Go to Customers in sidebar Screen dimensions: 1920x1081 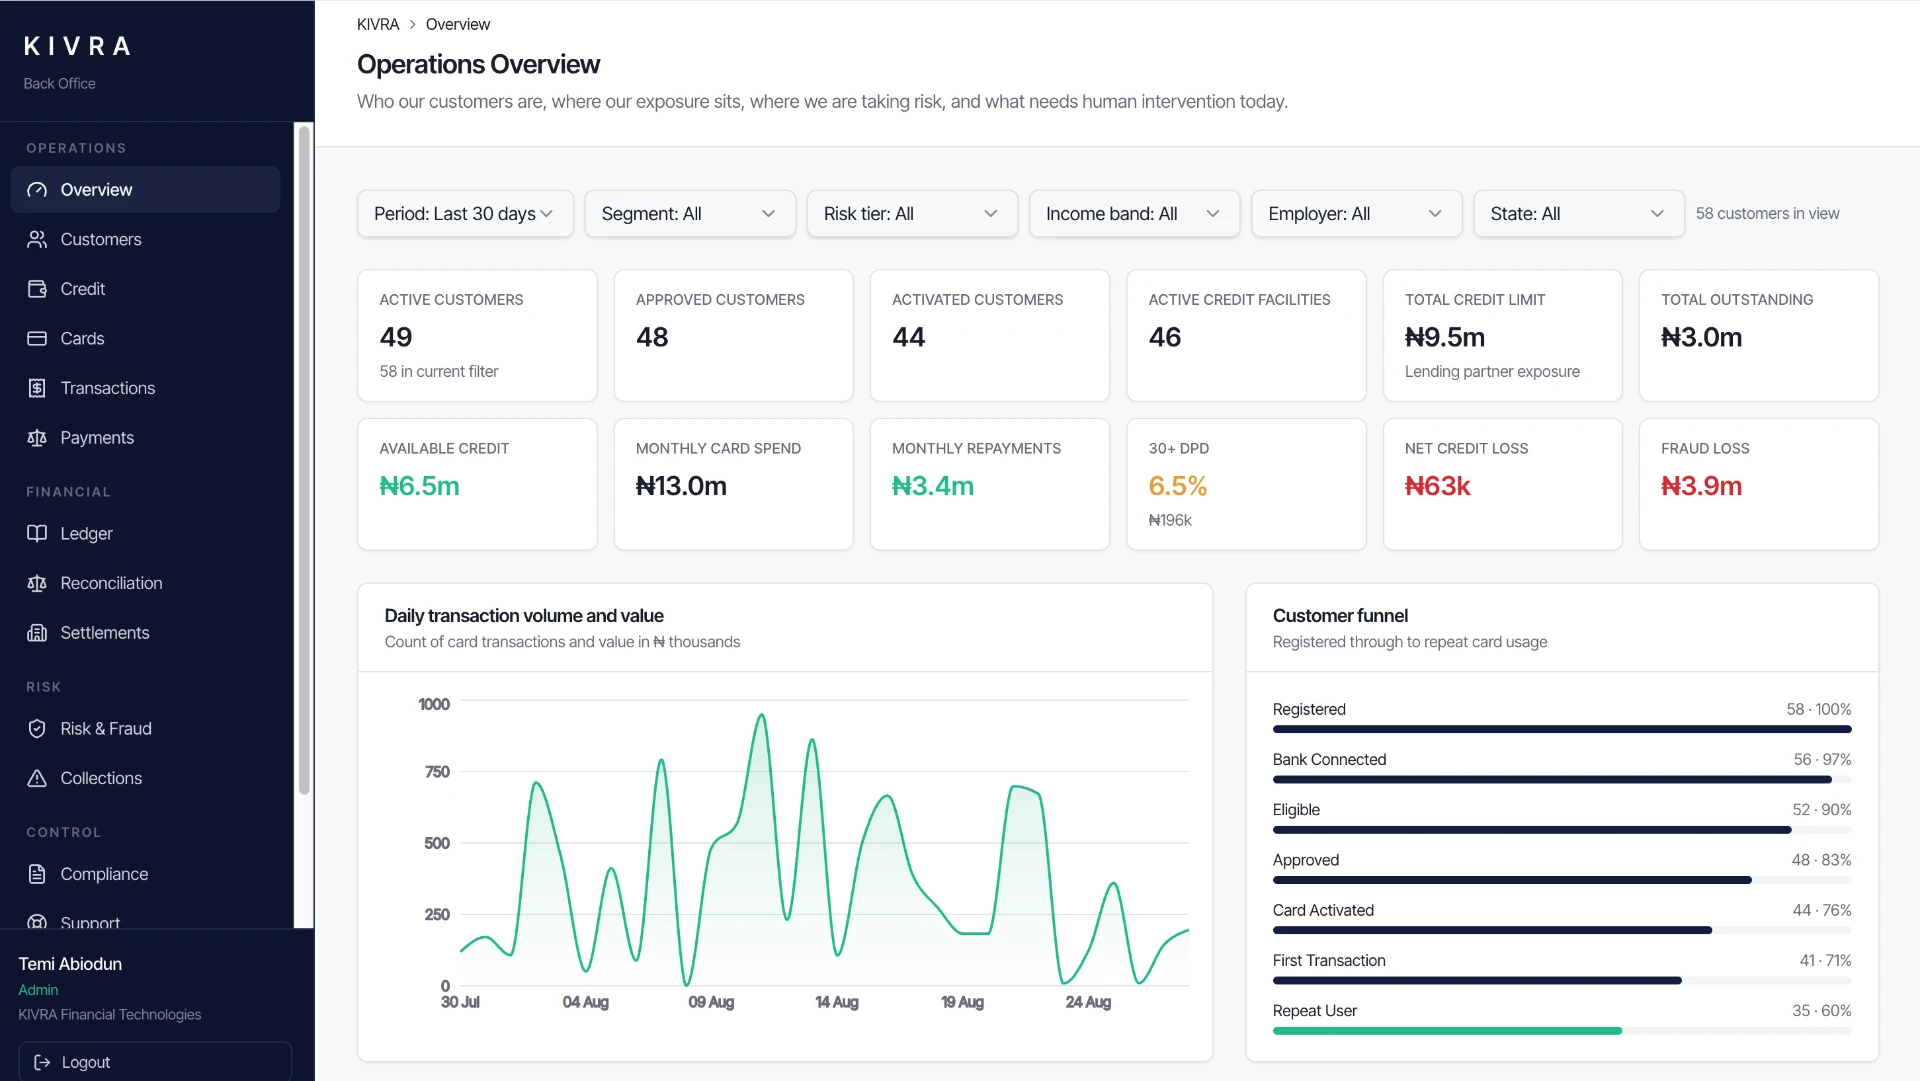tap(145, 239)
